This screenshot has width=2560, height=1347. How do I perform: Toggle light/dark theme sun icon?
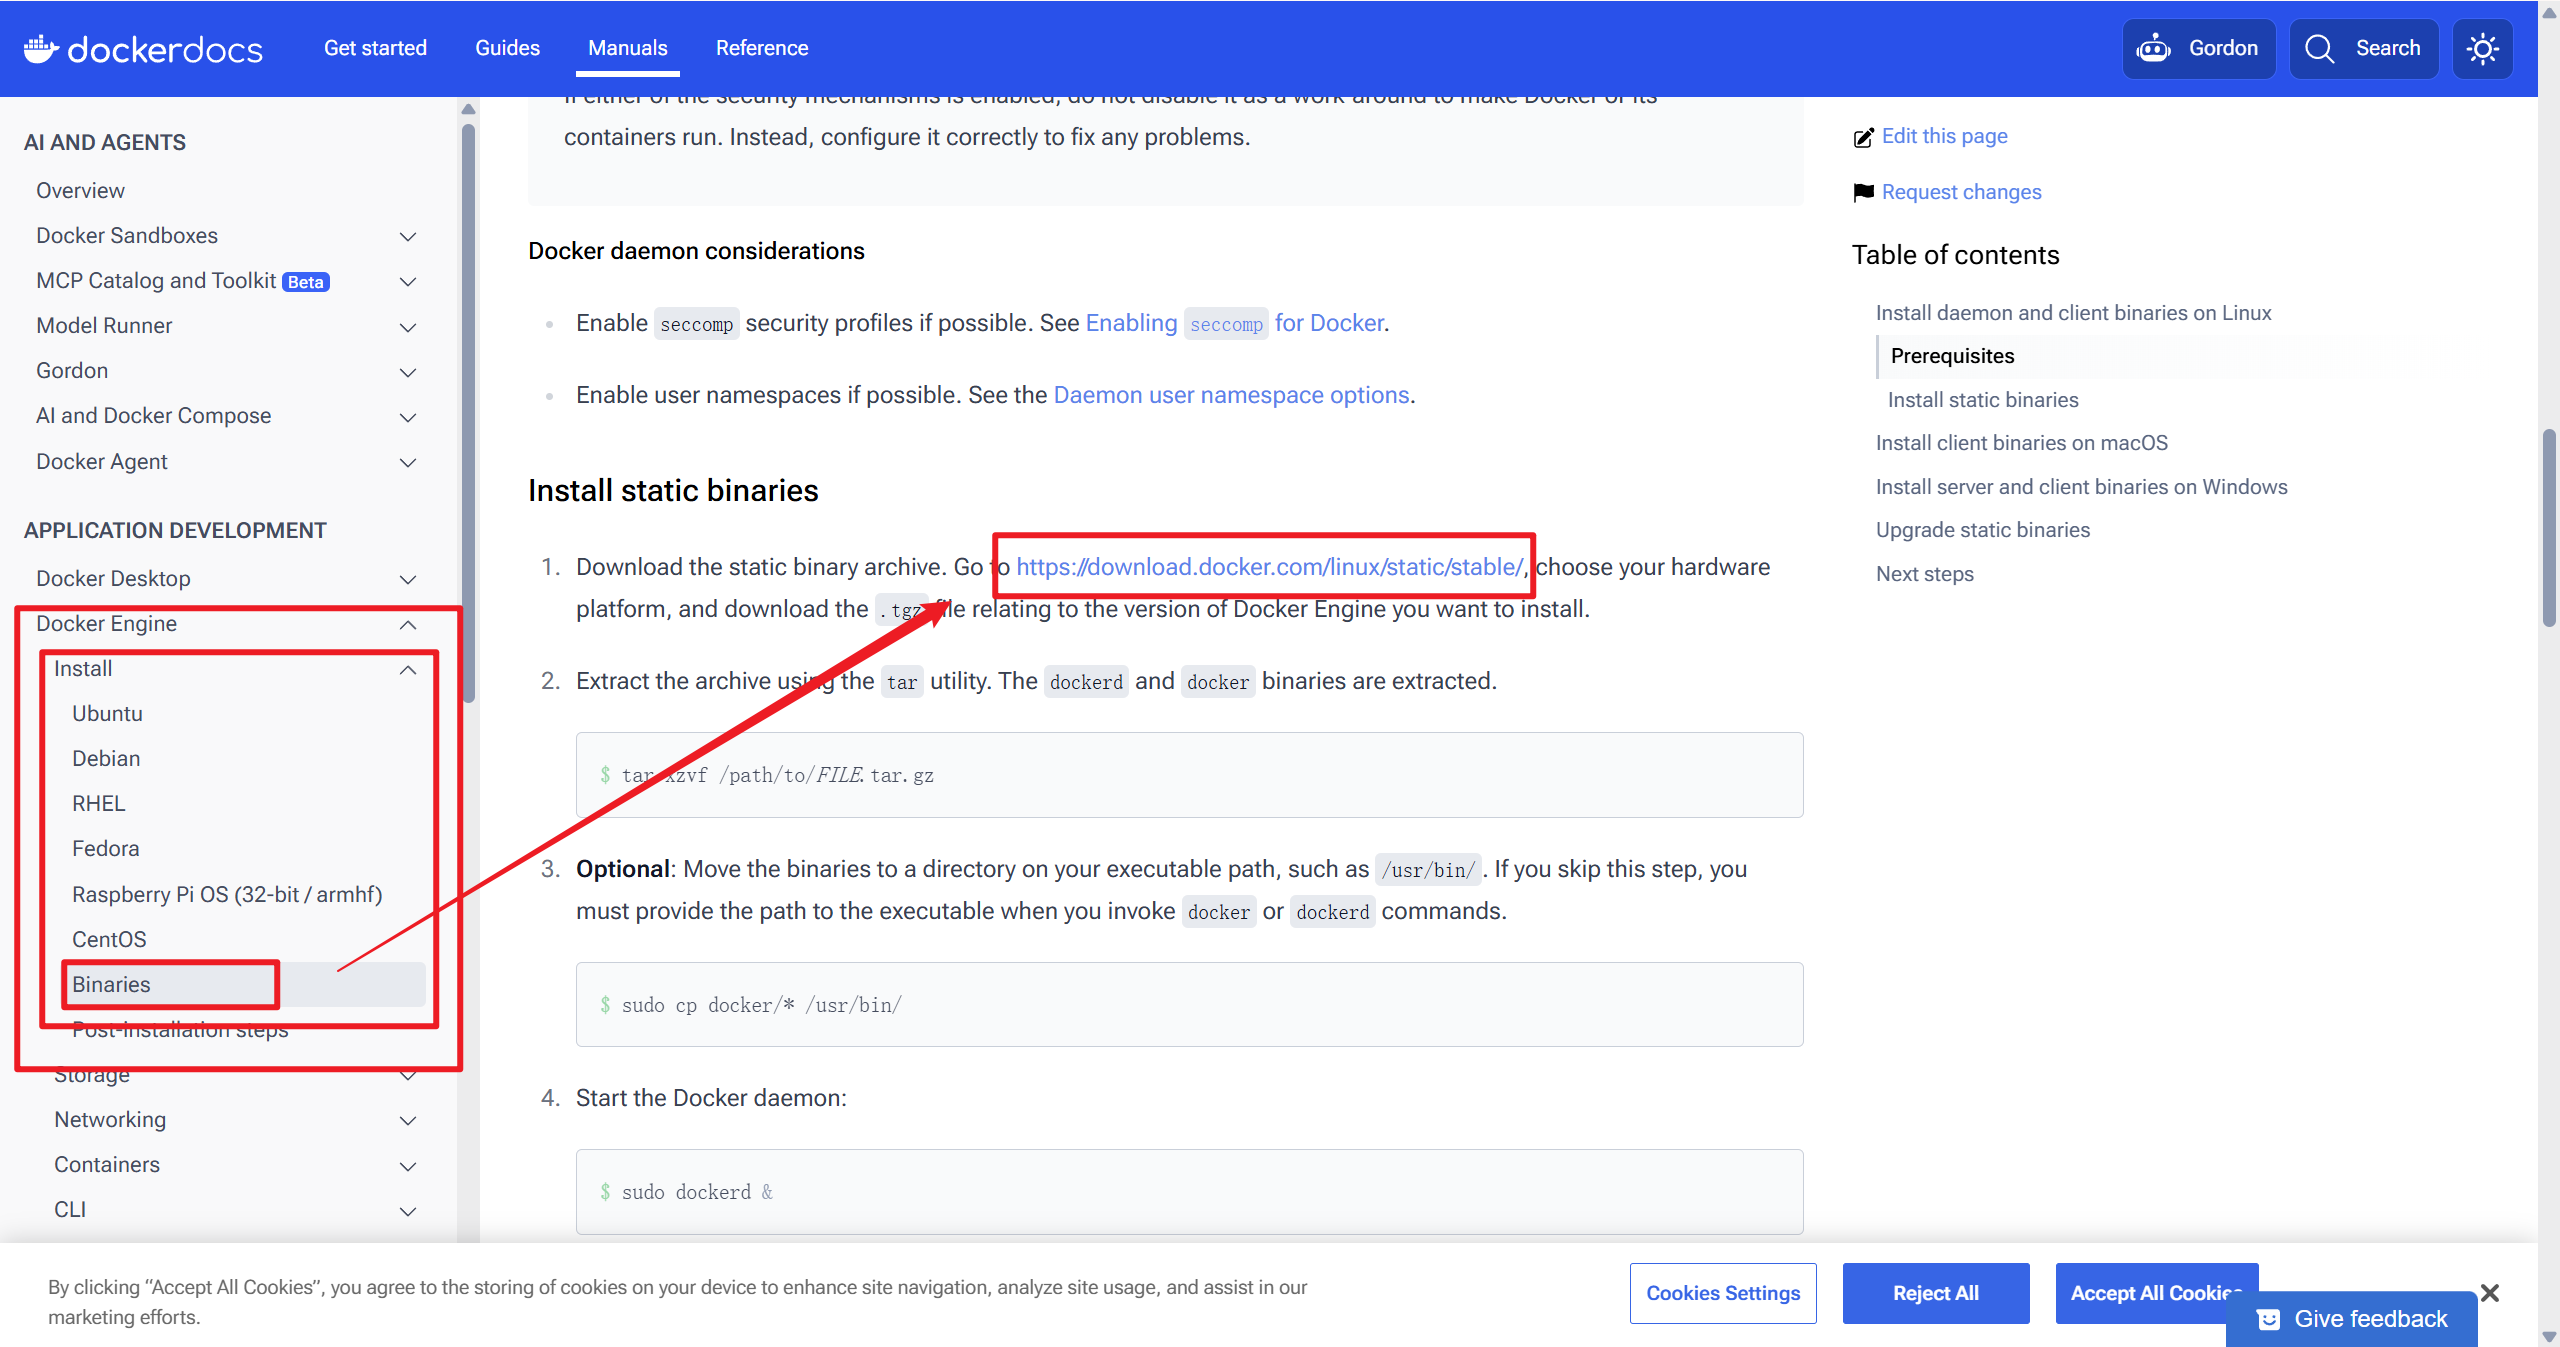2482,48
